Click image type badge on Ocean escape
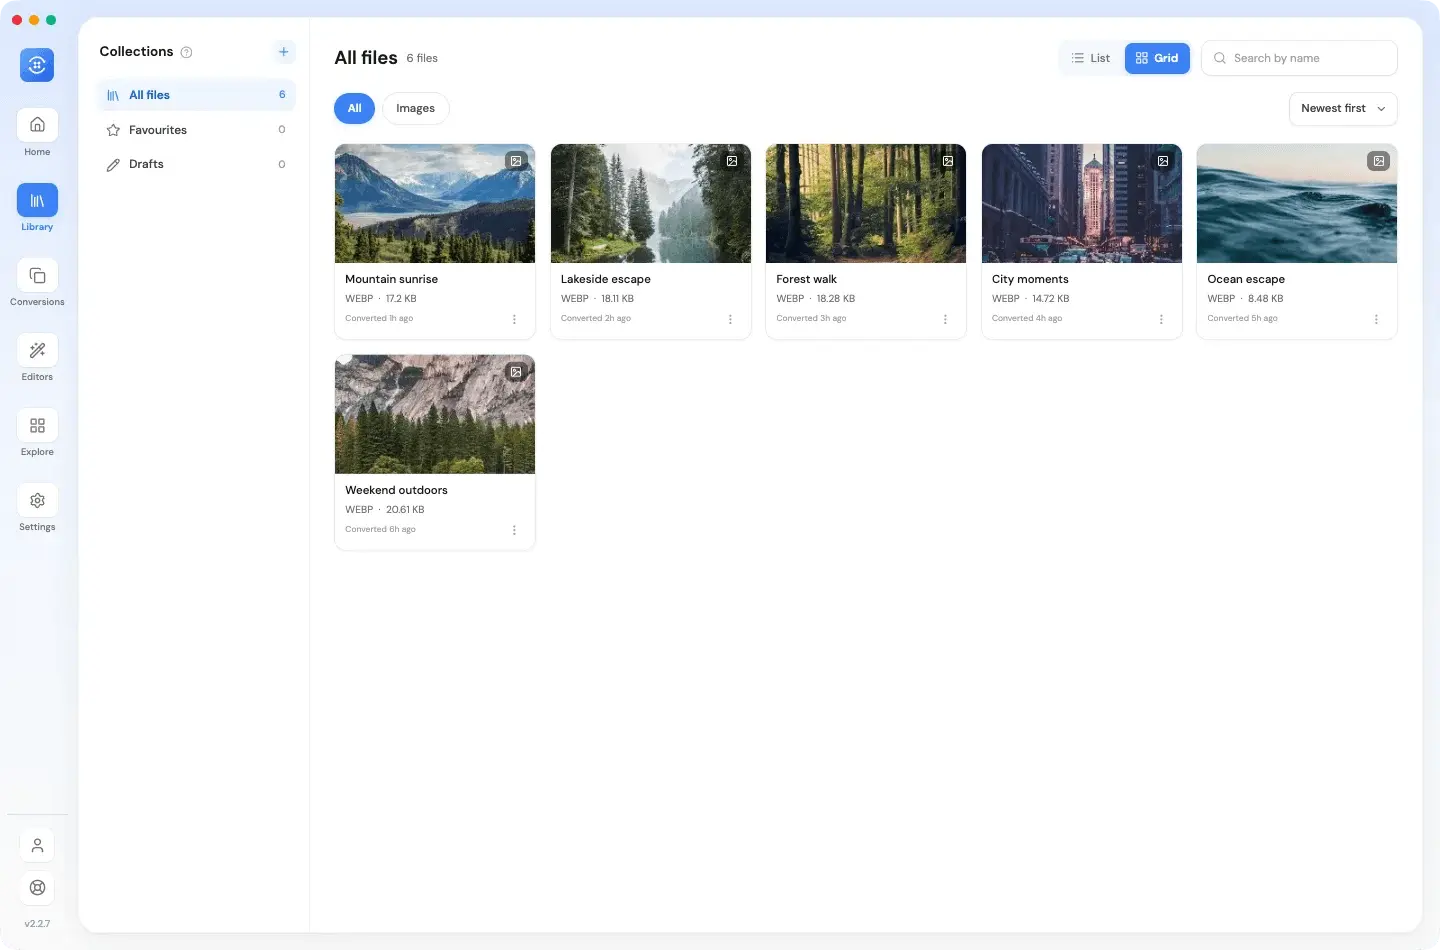 pyautogui.click(x=1378, y=161)
